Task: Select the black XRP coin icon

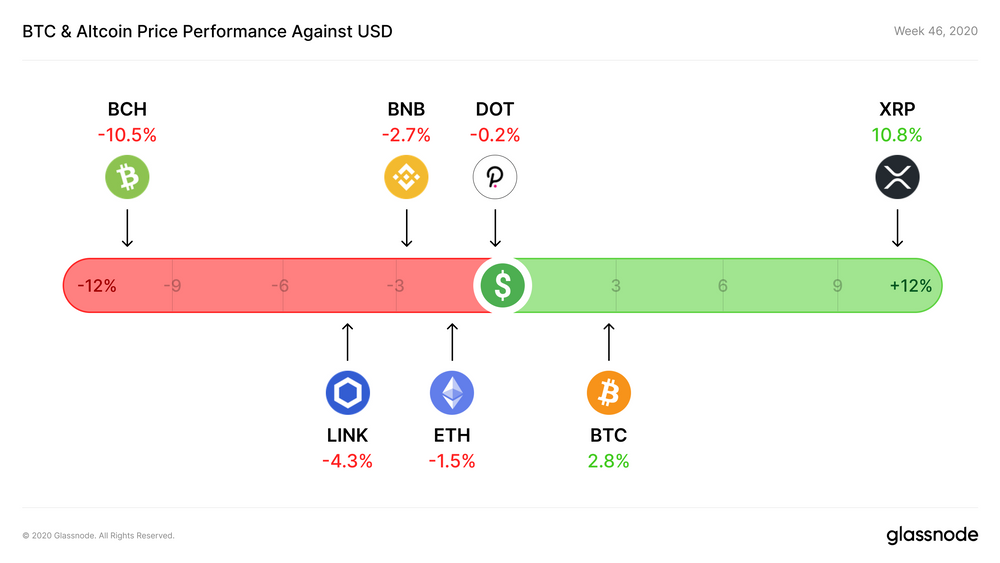Action: (x=897, y=177)
